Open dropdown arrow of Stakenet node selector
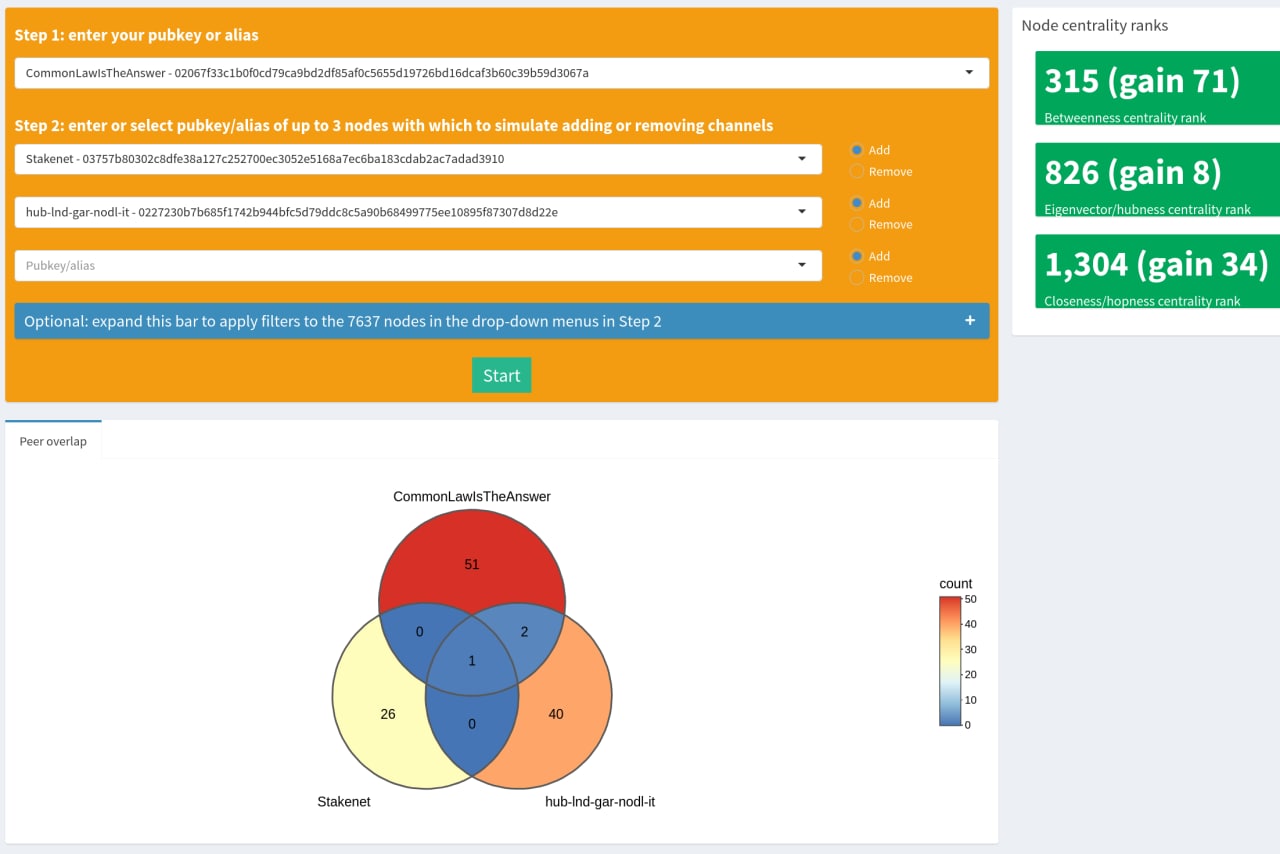 point(802,159)
